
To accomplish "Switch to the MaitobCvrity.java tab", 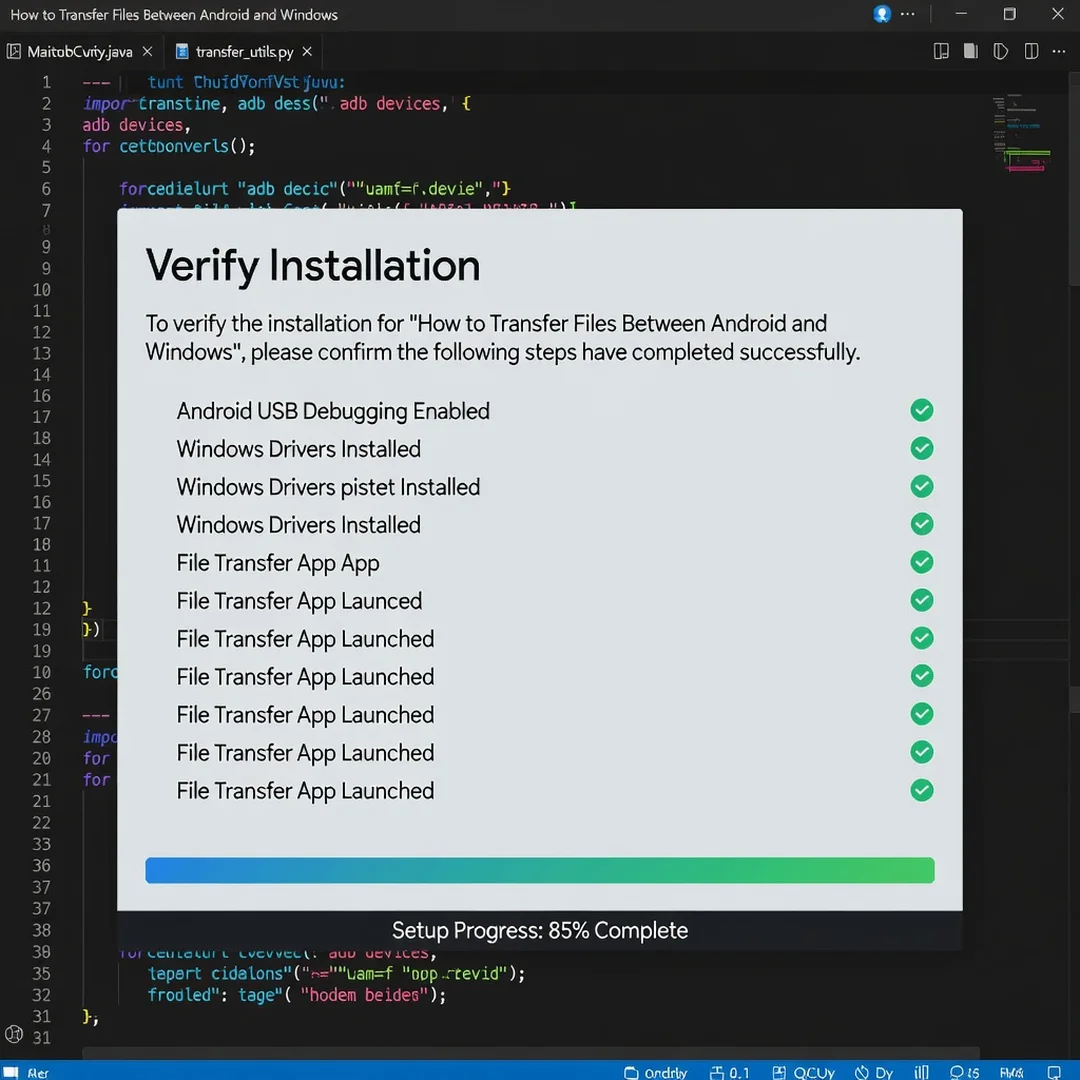I will click(x=80, y=52).
